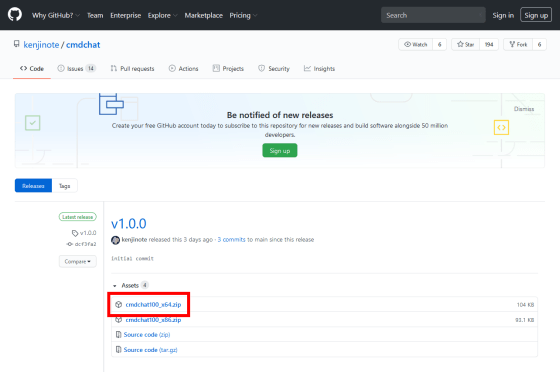Viewport: 560px width, 372px height.
Task: Download cmdchat100_x64.zip
Action: click(x=153, y=305)
